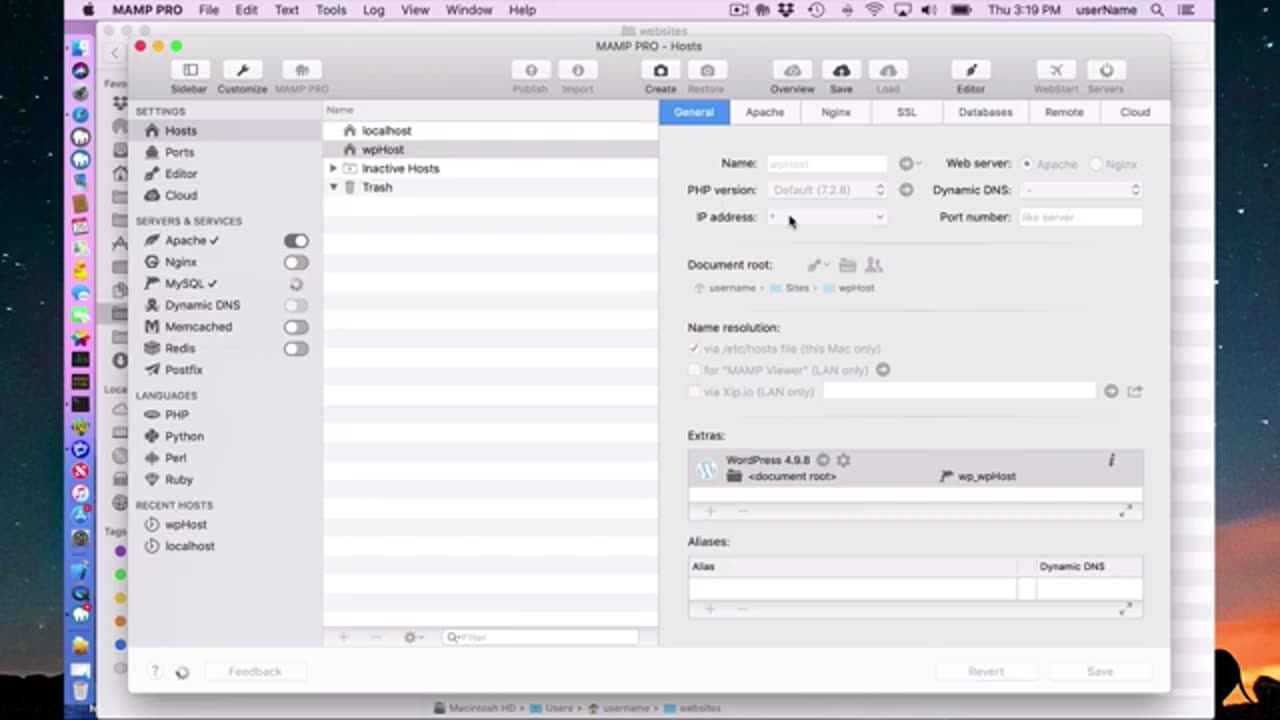Click the Servers power icon
1280x720 pixels.
coord(1106,70)
